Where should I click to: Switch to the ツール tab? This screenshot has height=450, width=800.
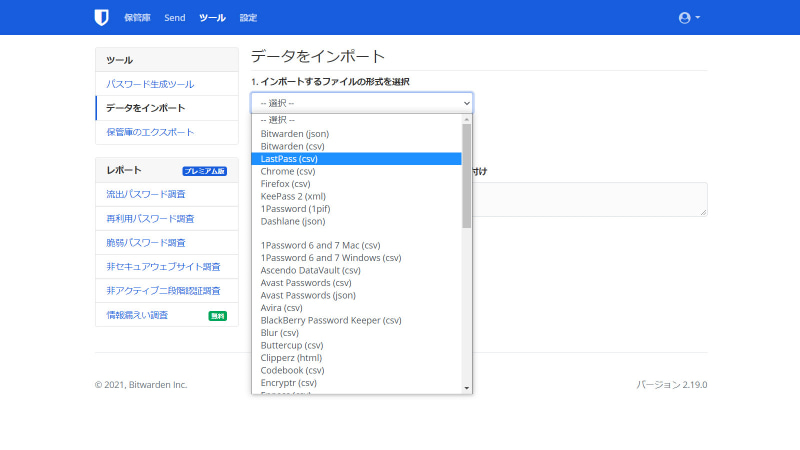tap(212, 18)
